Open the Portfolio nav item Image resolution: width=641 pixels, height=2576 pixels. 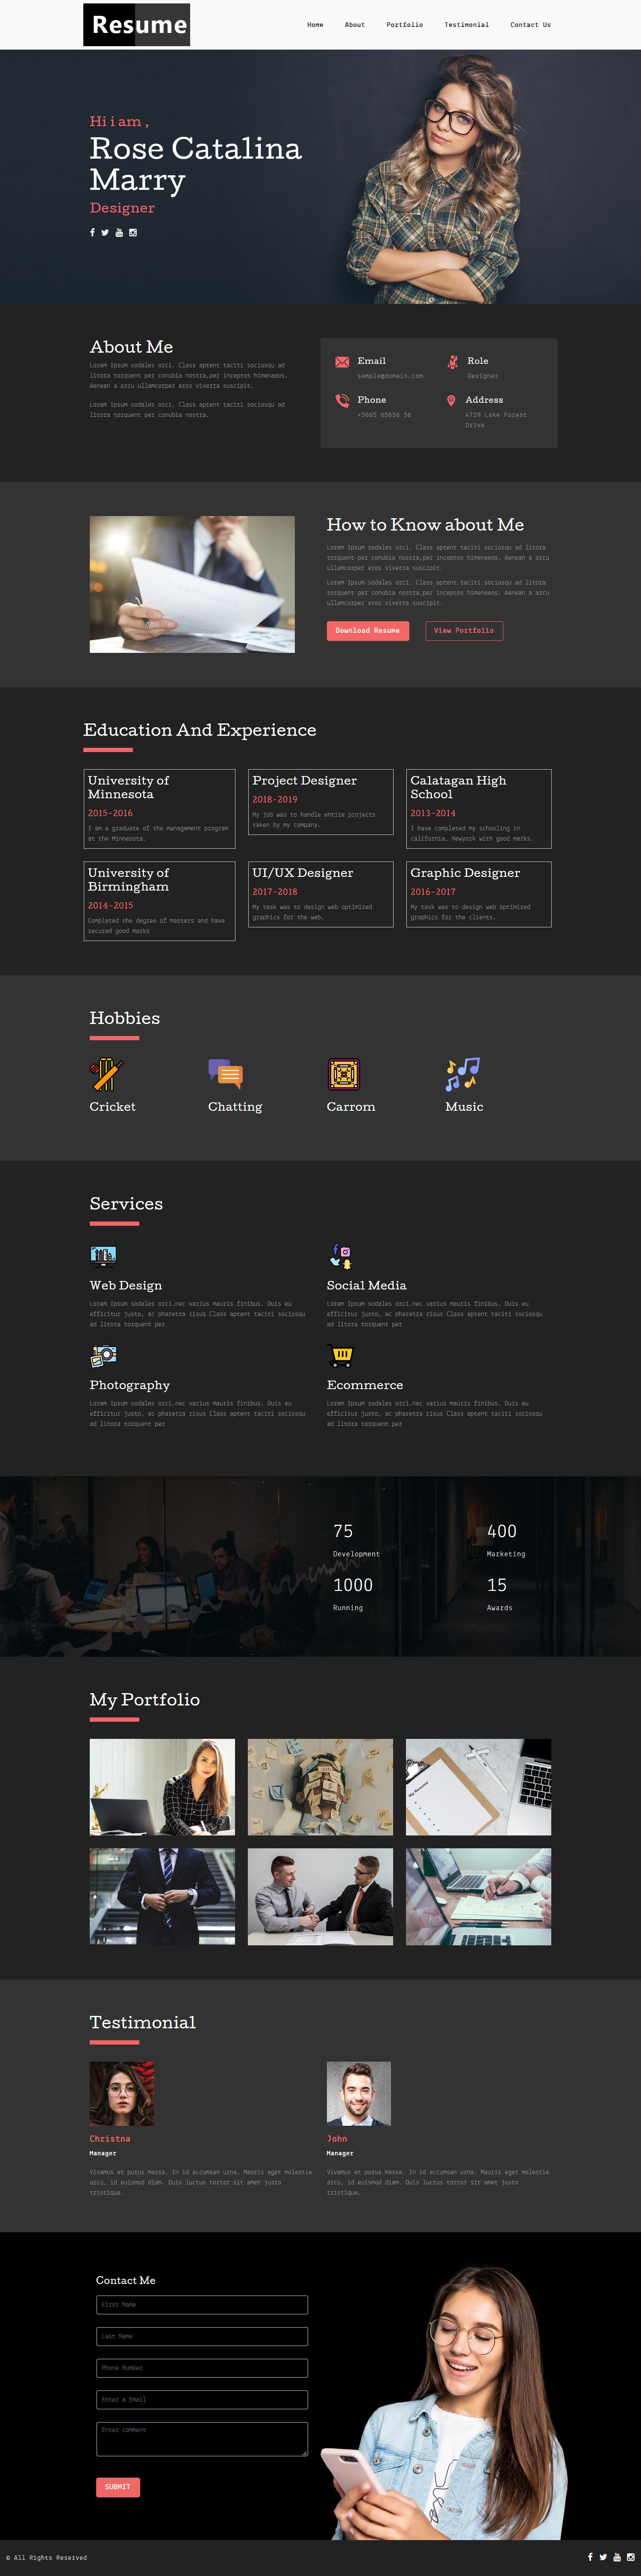coord(405,25)
